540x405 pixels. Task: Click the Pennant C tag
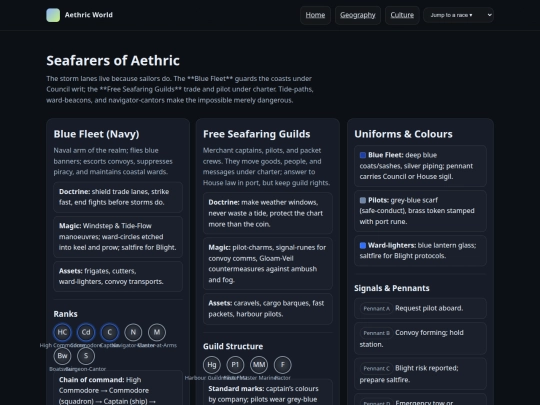(376, 368)
